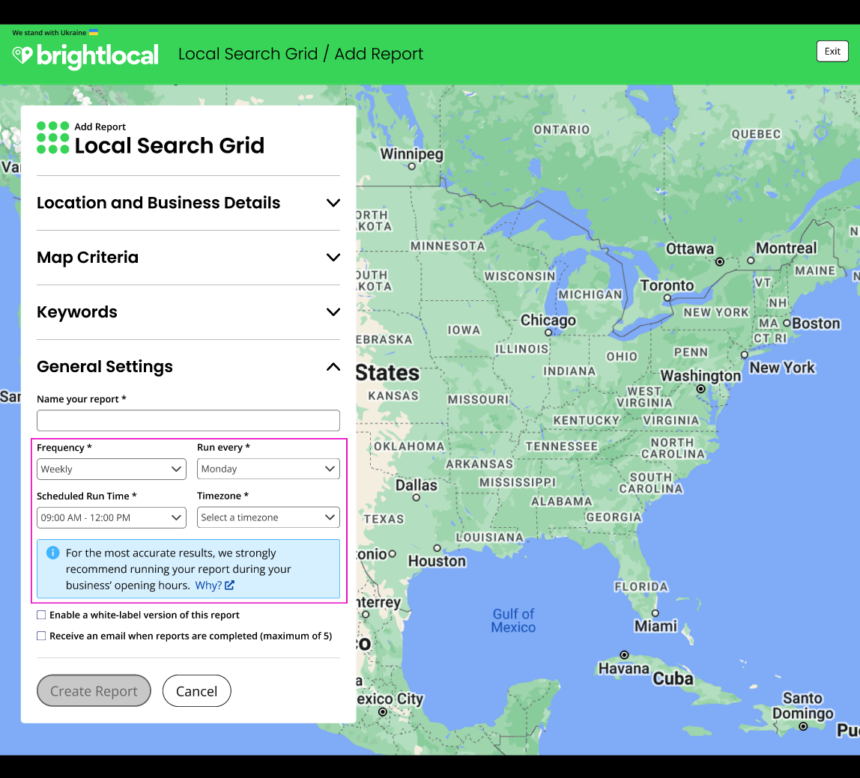Open the Run every dropdown showing Monday
The width and height of the screenshot is (860, 778).
(x=268, y=469)
